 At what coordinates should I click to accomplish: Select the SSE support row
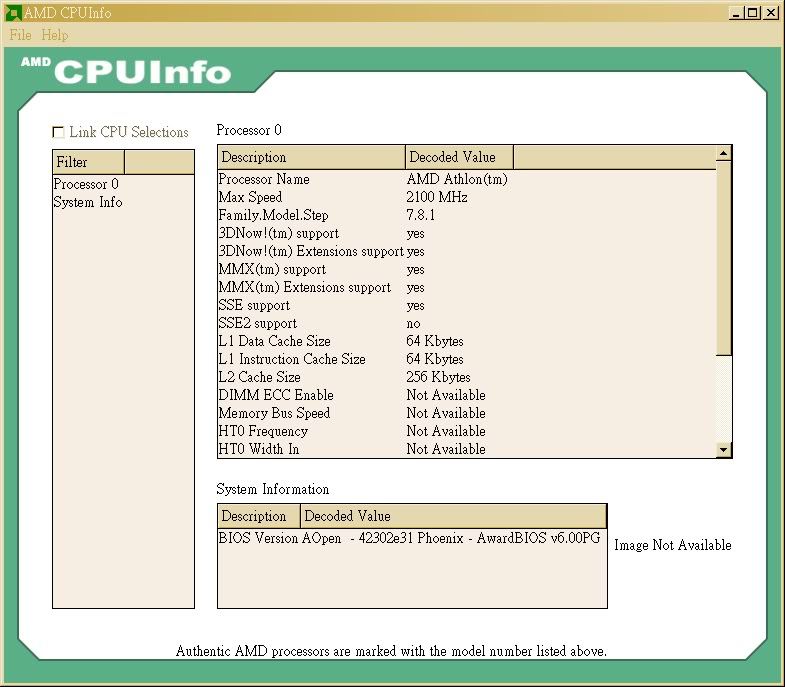467,305
